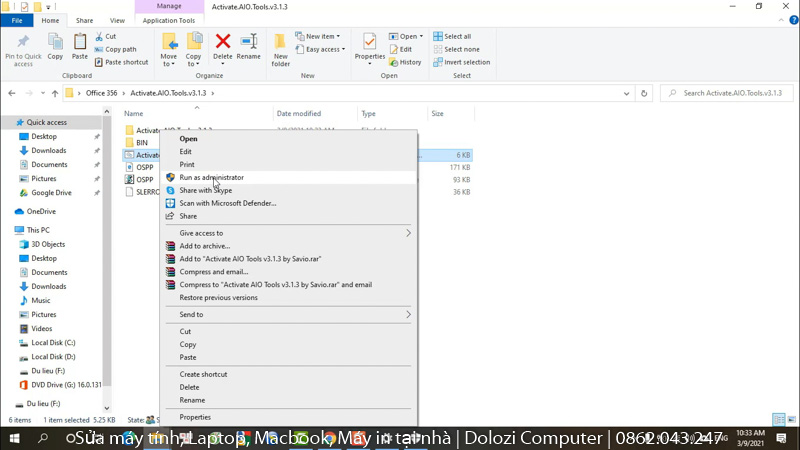Open Local Disk (C:) in the navigation pane
800x450 pixels.
pyautogui.click(x=53, y=342)
